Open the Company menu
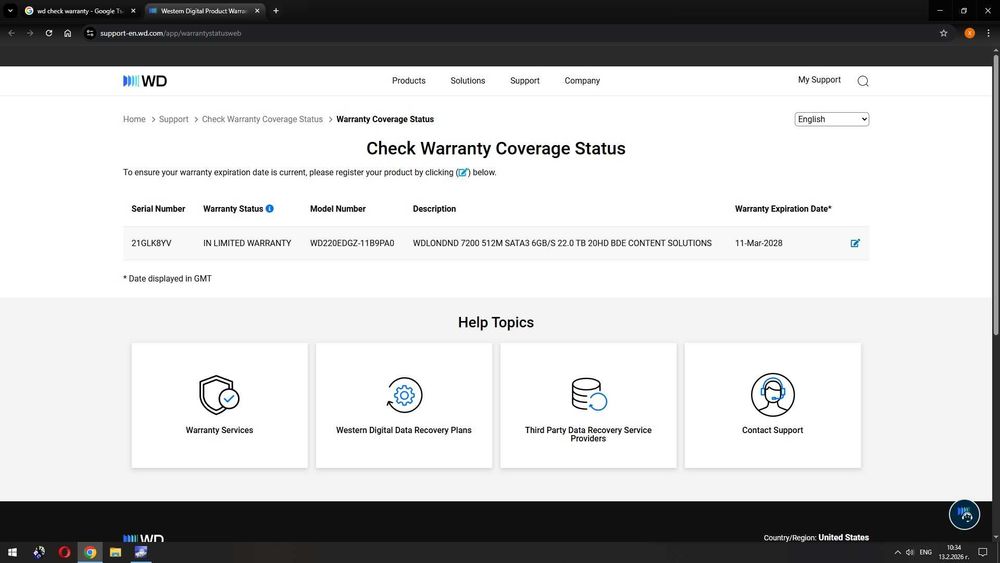Image resolution: width=1000 pixels, height=563 pixels. pos(582,81)
